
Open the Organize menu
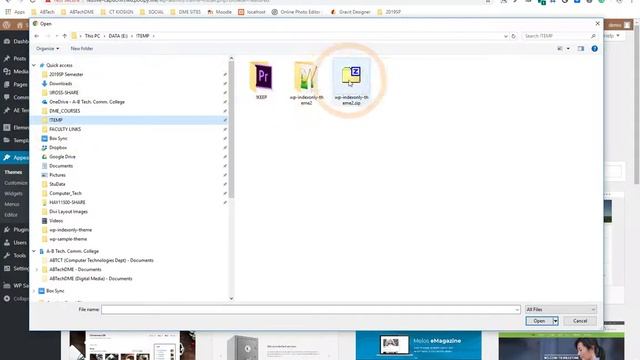coord(47,49)
